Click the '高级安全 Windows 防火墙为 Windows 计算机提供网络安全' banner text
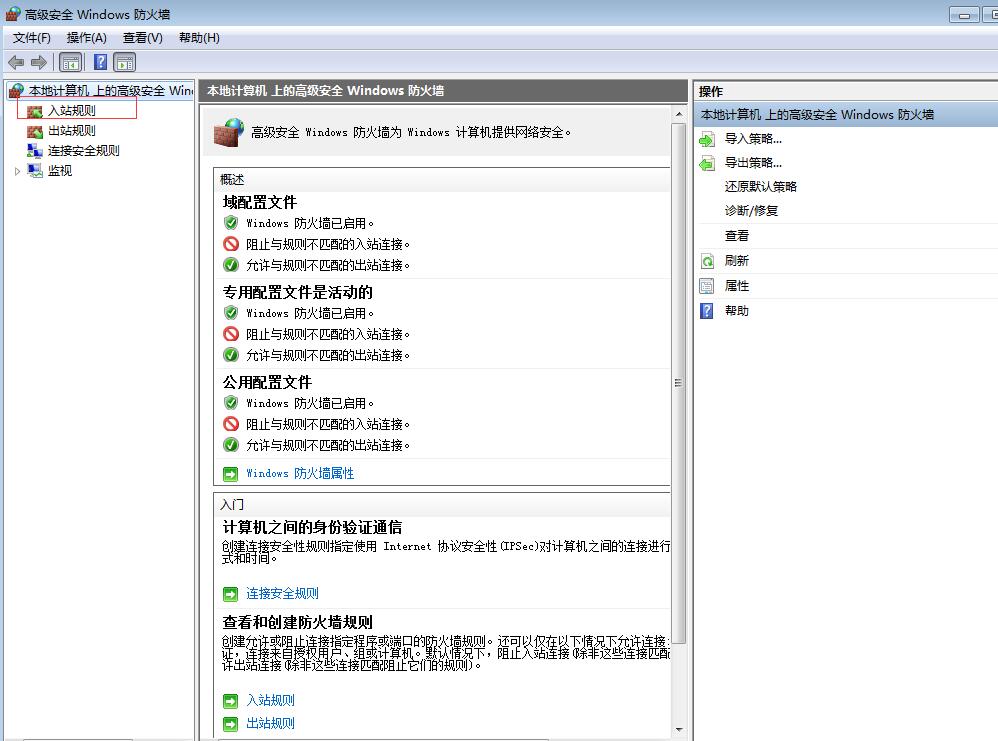The height and width of the screenshot is (741, 998). tap(411, 132)
